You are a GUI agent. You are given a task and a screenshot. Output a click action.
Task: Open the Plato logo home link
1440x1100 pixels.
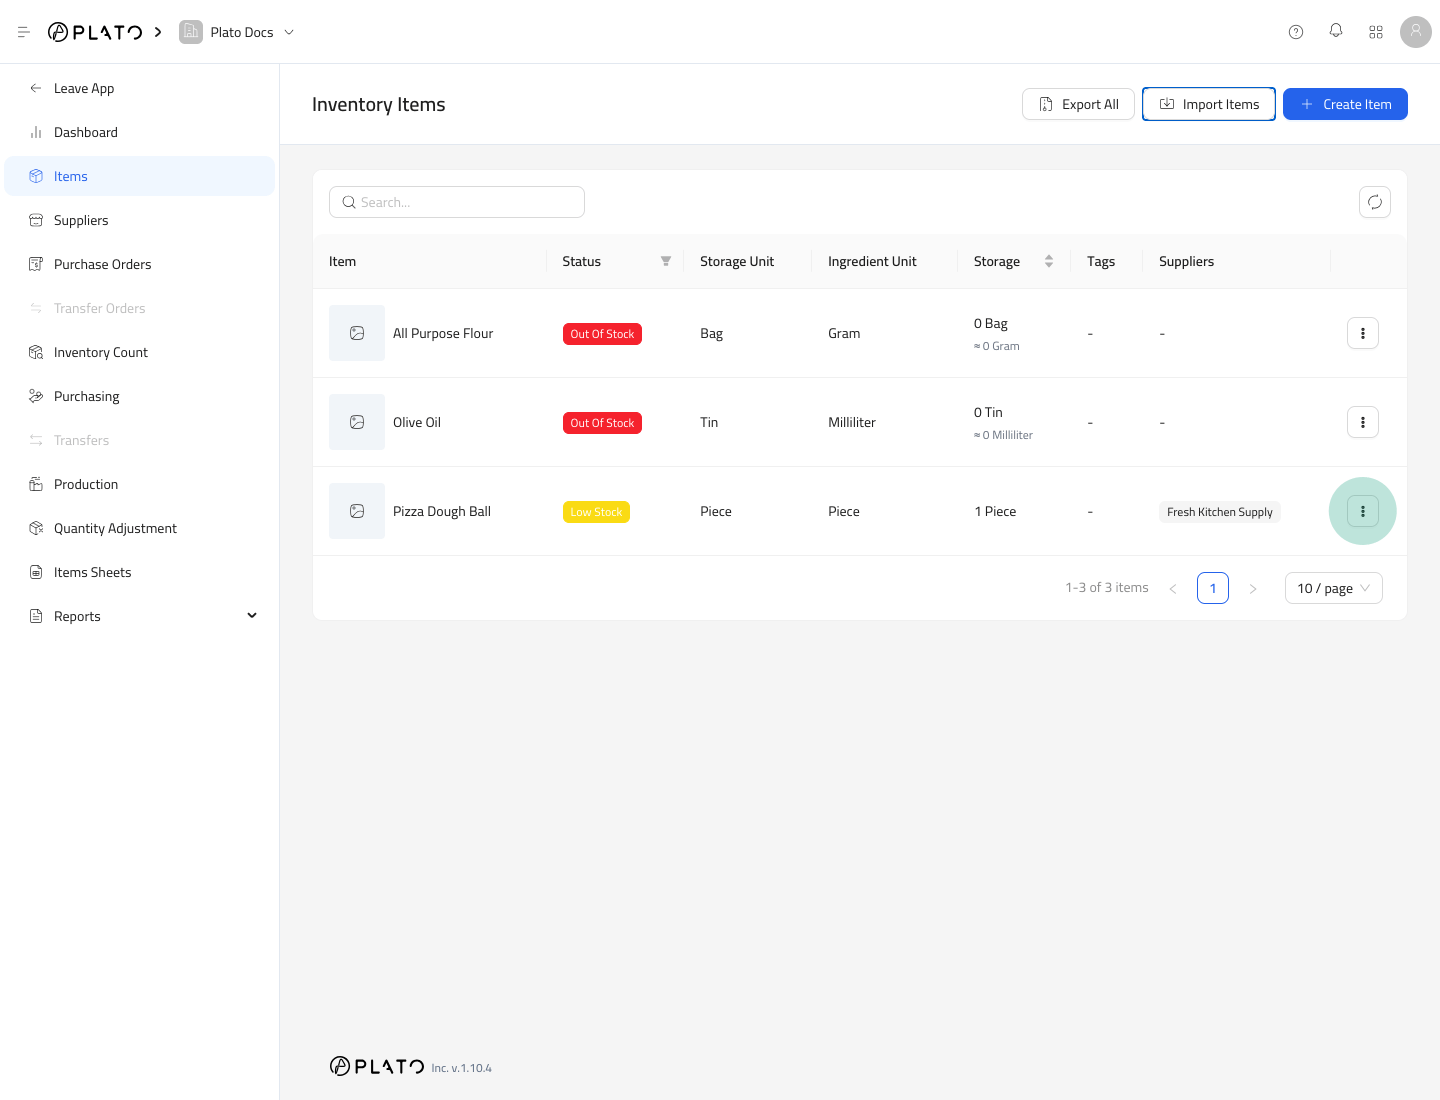coord(95,32)
